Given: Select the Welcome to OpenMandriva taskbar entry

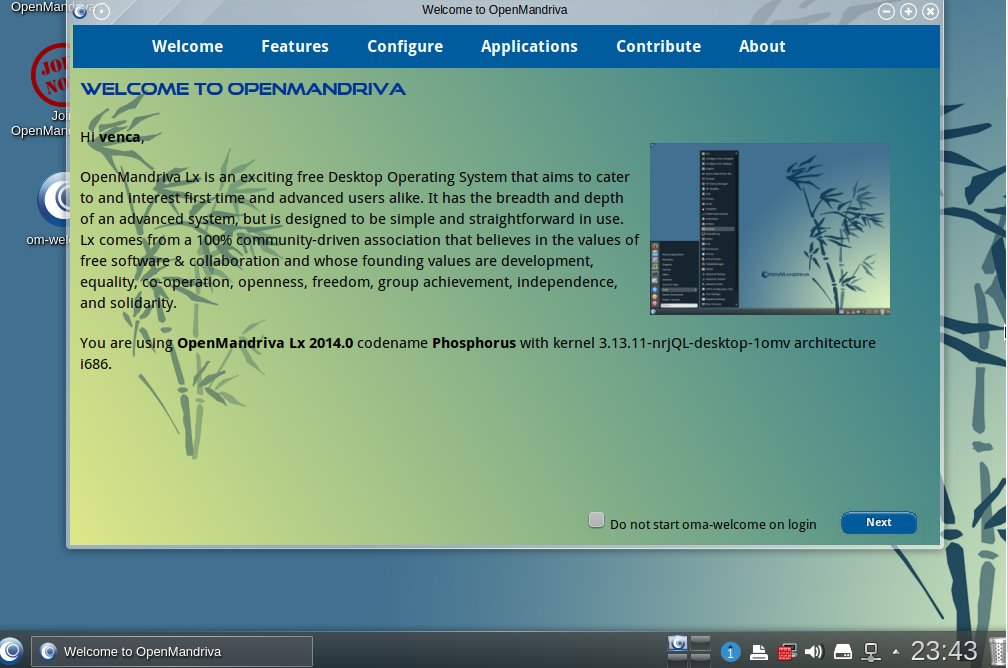Looking at the screenshot, I should 172,651.
